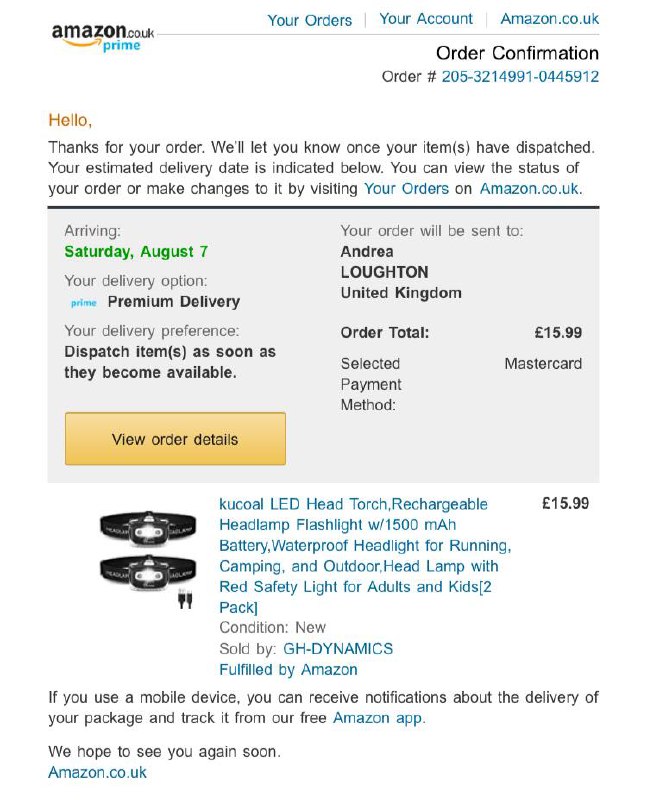
Task: Follow the Amazon.co.uk link after Your Orders in the paragraph
Action: point(529,188)
